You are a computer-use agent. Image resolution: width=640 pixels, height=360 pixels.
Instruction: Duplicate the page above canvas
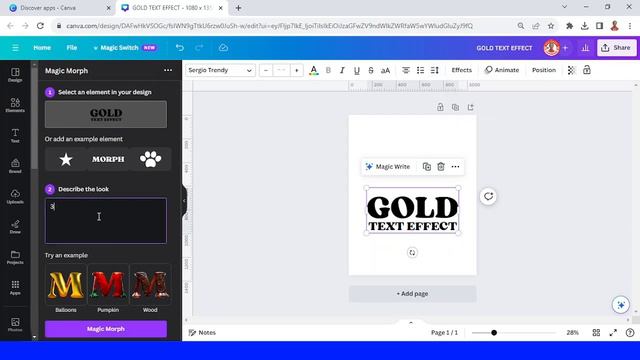[455, 107]
